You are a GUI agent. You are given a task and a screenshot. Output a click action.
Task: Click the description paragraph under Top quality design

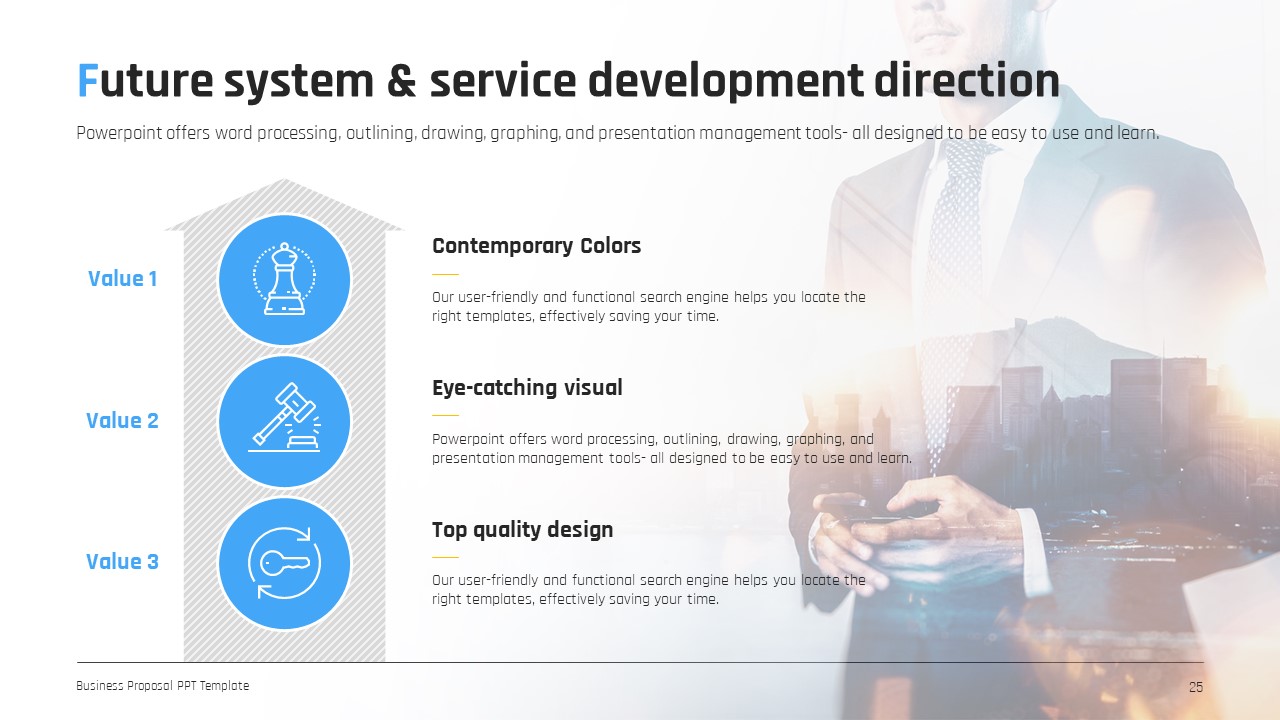click(x=648, y=590)
